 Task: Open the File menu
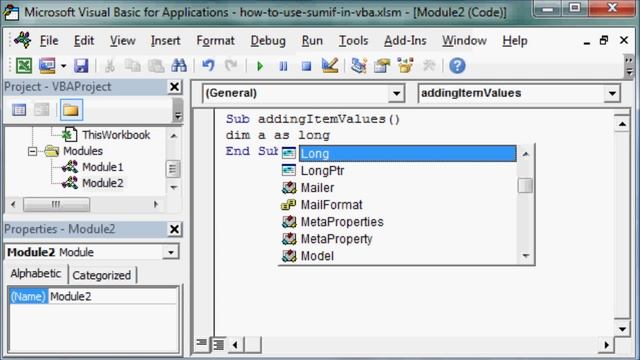[x=49, y=40]
